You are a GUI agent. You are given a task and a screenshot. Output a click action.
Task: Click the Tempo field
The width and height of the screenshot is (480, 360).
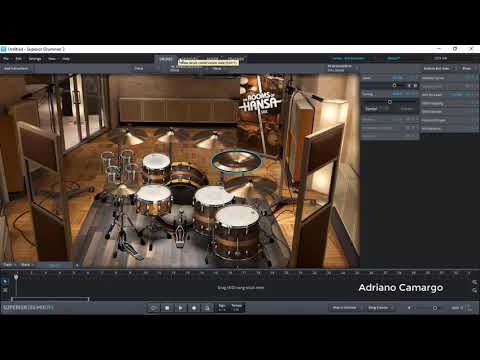(x=236, y=307)
